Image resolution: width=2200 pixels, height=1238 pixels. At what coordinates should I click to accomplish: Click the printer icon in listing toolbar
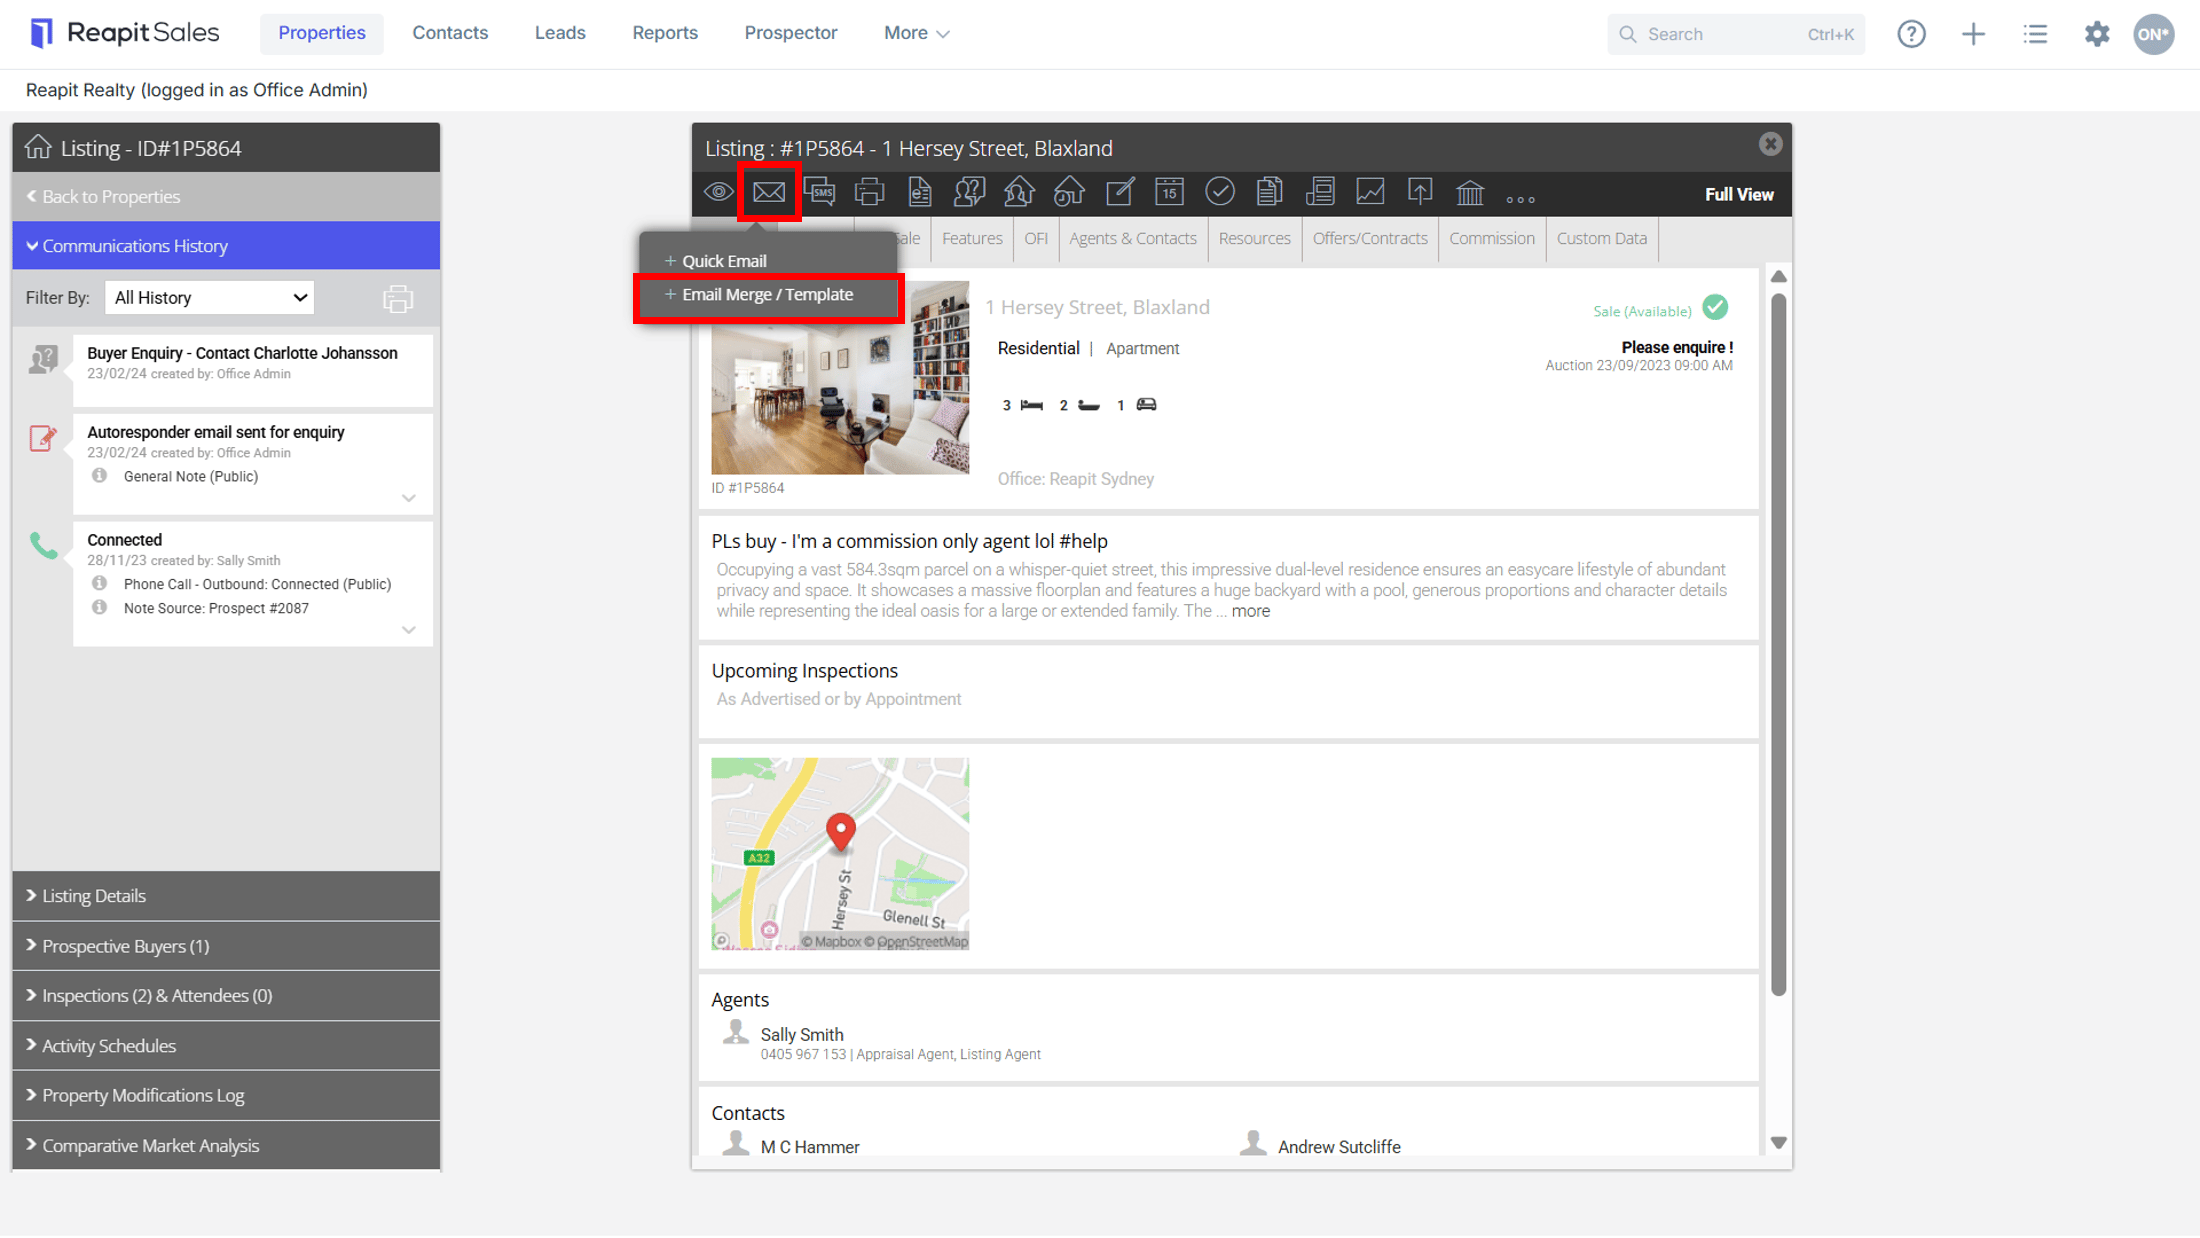pyautogui.click(x=869, y=192)
